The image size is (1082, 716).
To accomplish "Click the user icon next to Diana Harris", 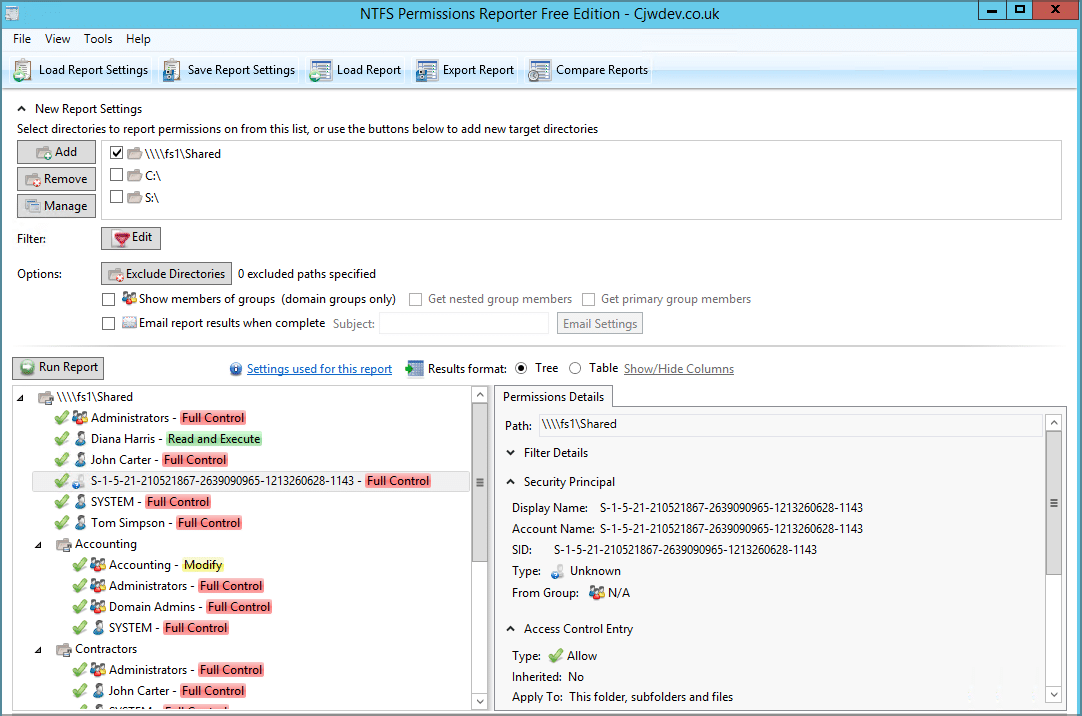I will 80,439.
